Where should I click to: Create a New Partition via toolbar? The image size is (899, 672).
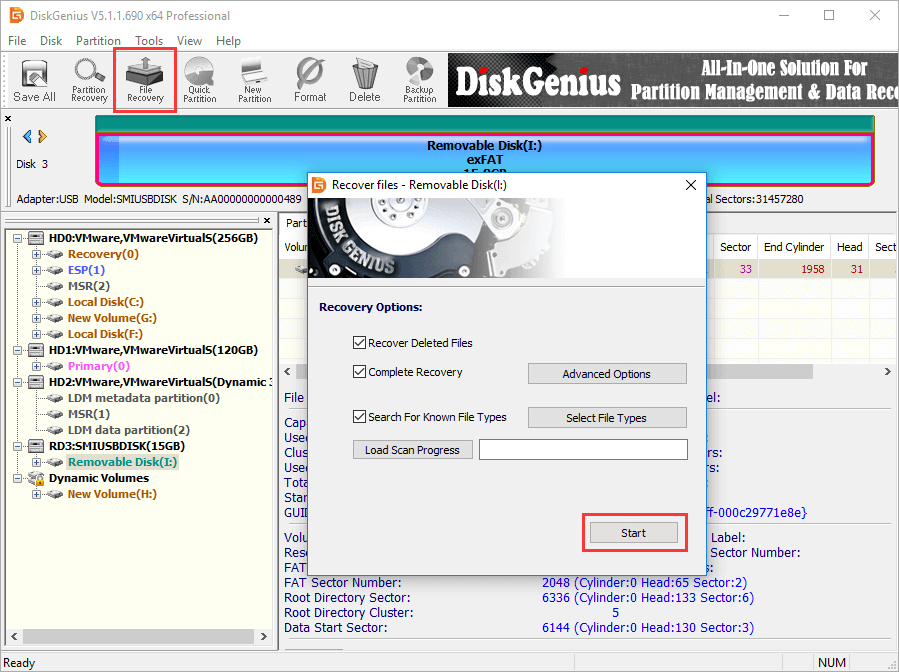[x=255, y=80]
